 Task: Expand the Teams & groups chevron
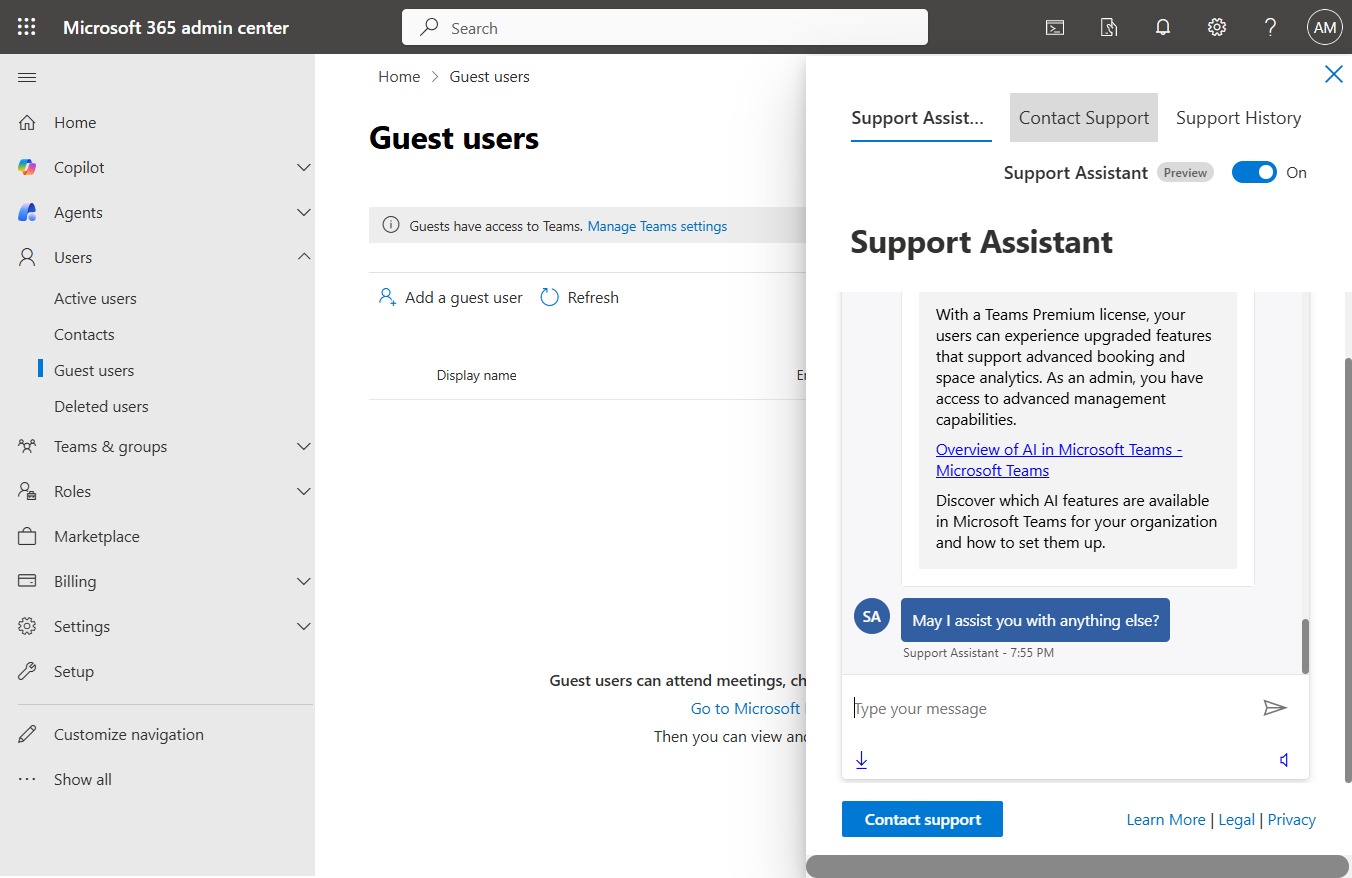point(304,446)
